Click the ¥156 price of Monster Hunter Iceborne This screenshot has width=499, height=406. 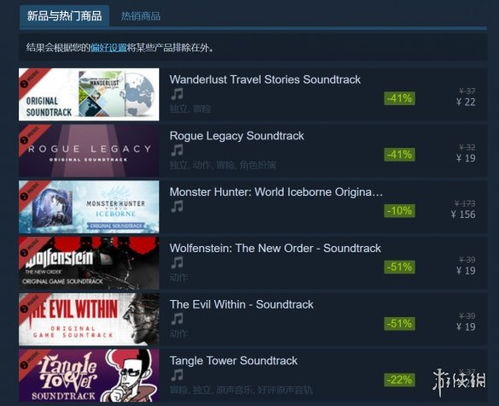pos(463,214)
